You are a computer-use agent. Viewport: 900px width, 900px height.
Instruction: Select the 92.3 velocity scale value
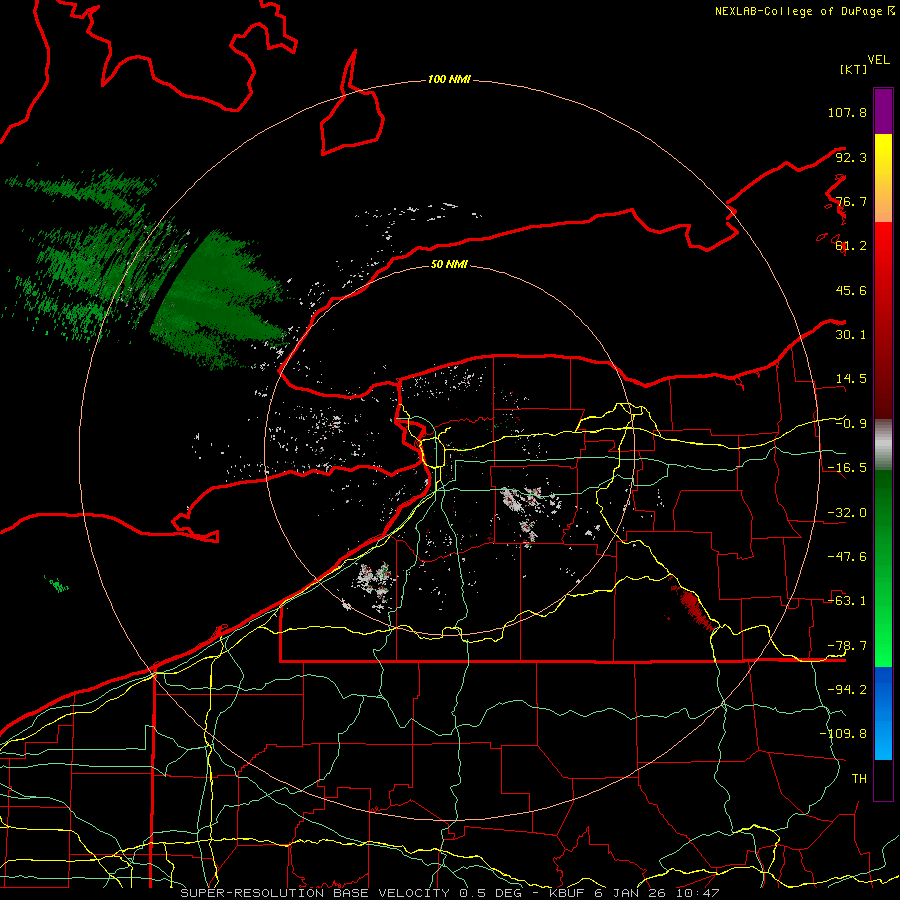[x=851, y=157]
